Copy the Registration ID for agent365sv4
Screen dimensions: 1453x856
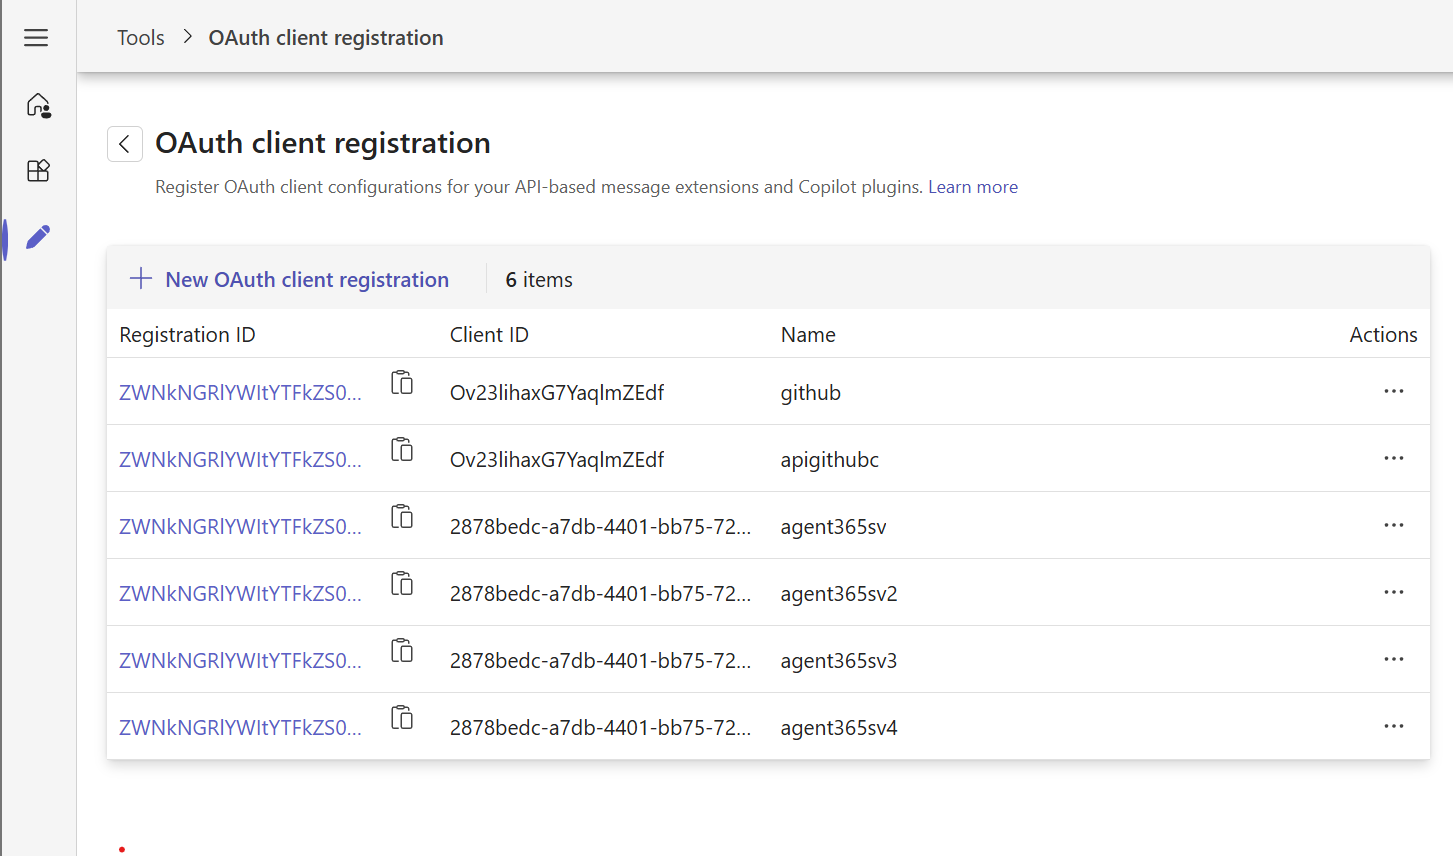tap(402, 718)
